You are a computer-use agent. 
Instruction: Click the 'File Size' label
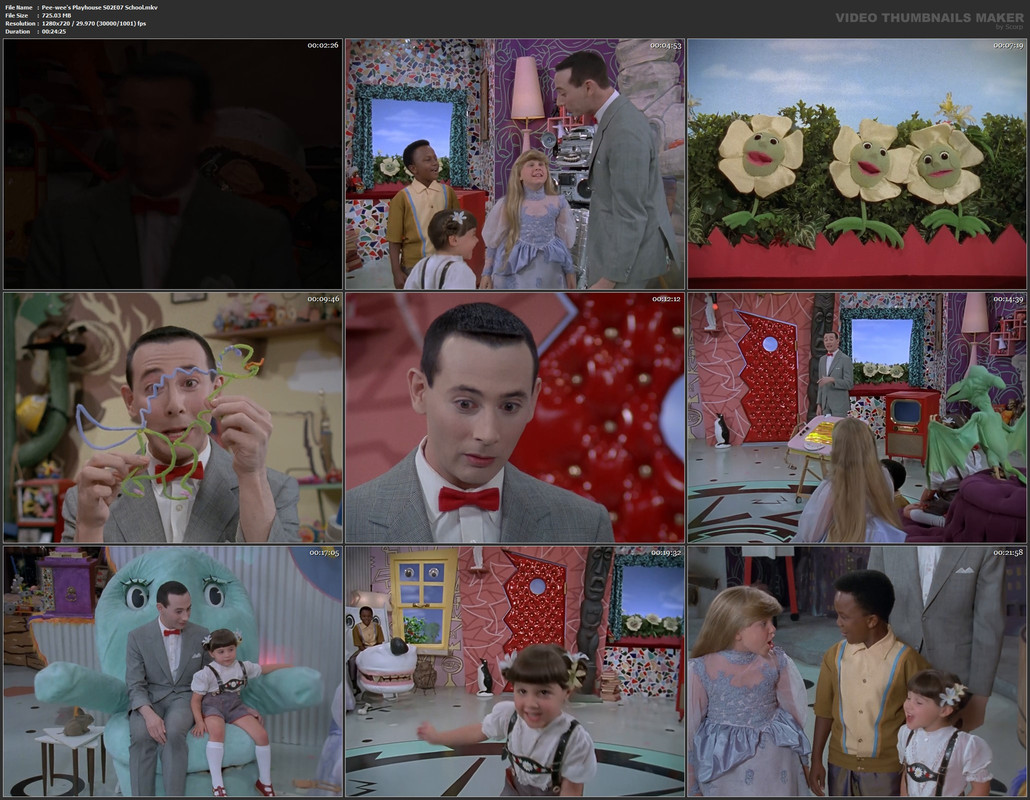coord(17,15)
